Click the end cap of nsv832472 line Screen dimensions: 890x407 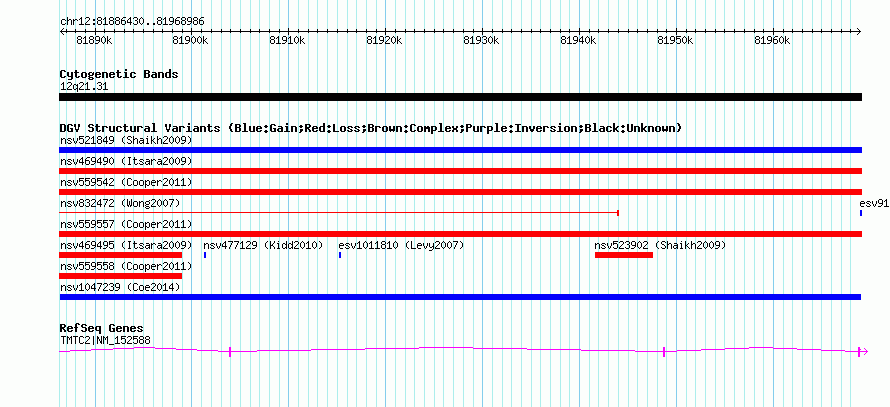(x=618, y=213)
